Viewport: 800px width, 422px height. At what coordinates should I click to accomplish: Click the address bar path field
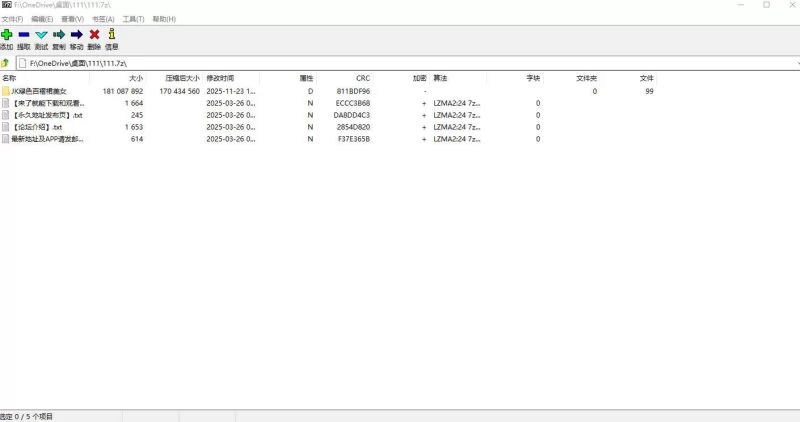click(400, 63)
